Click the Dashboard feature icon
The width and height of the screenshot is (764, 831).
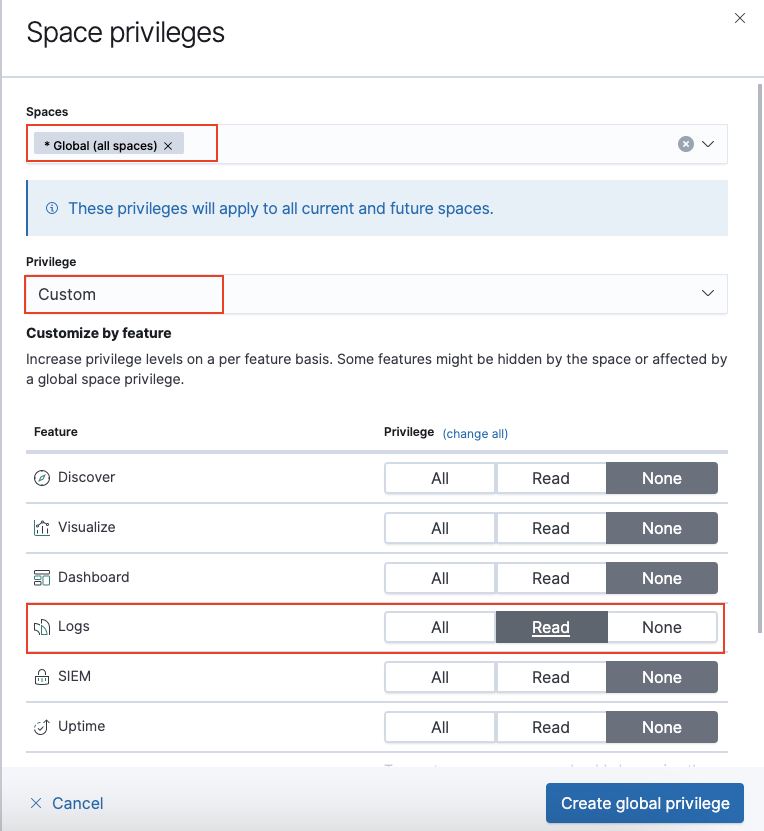42,578
